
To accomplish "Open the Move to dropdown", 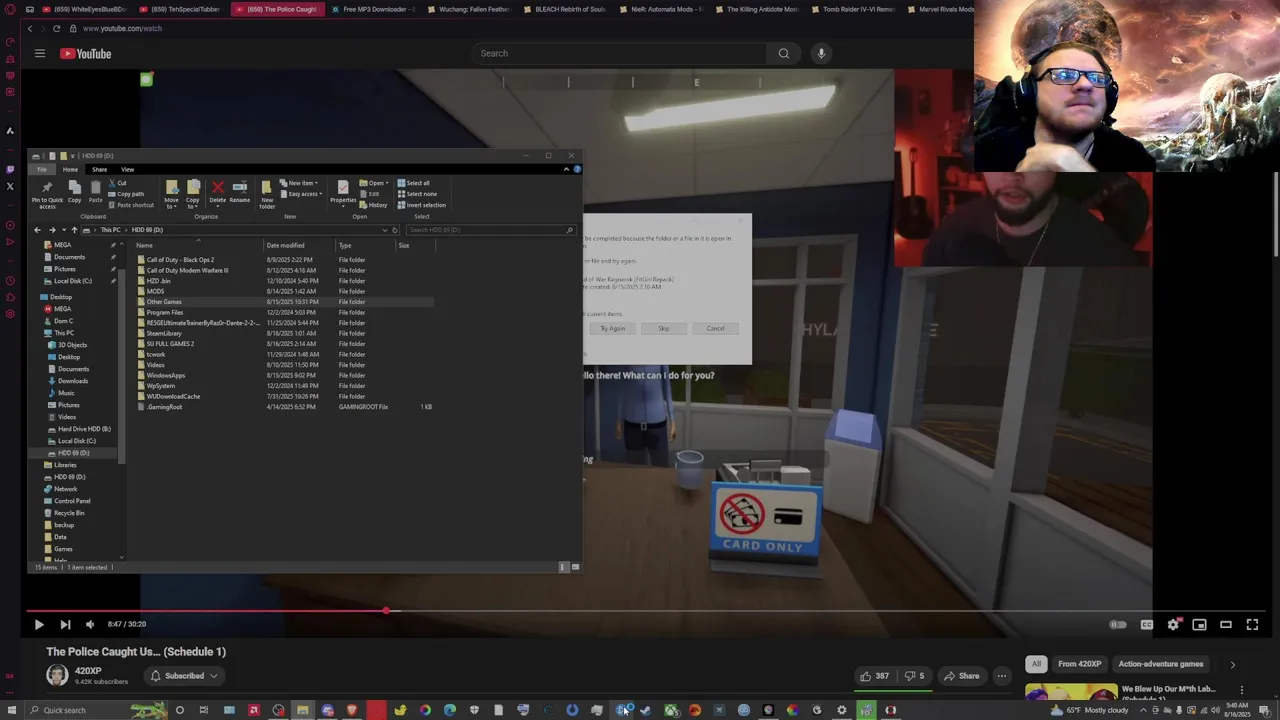I will [171, 192].
